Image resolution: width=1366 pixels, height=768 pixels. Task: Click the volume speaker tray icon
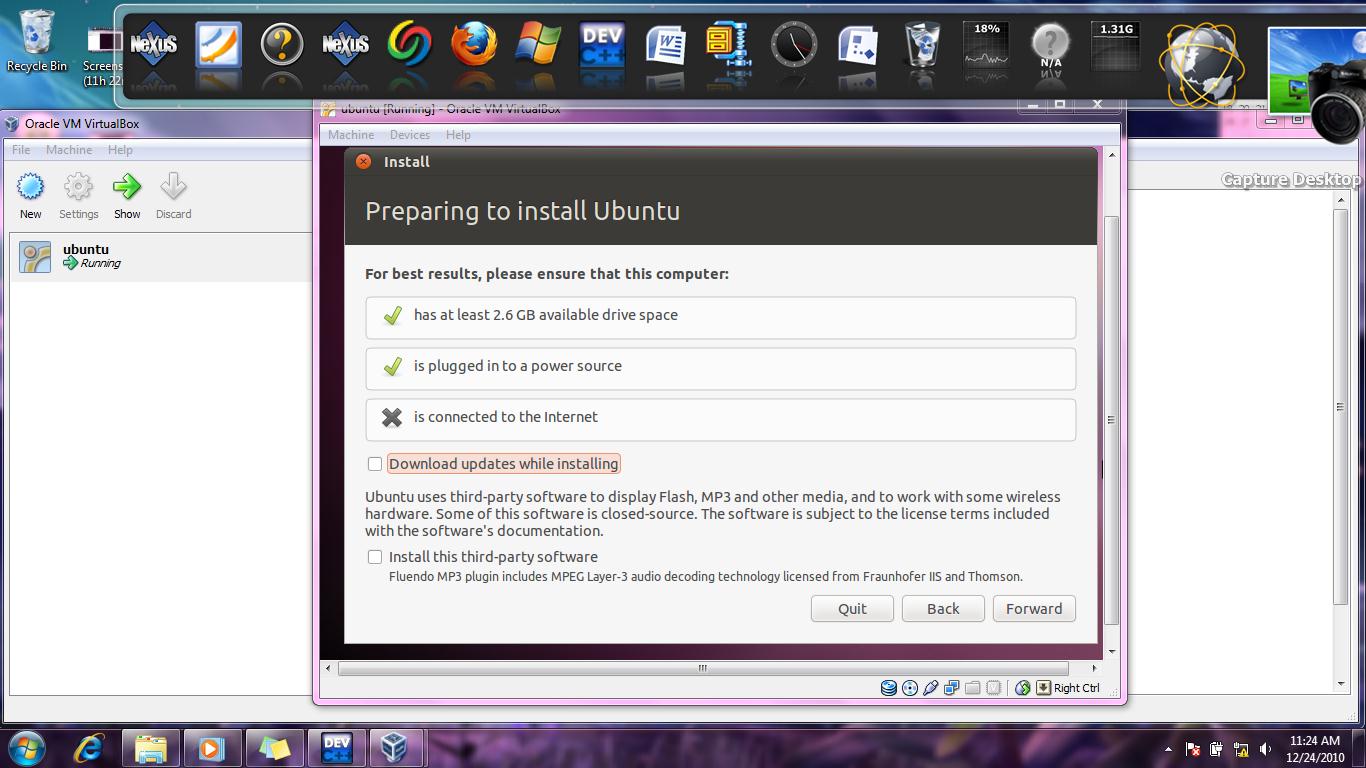(x=1266, y=749)
